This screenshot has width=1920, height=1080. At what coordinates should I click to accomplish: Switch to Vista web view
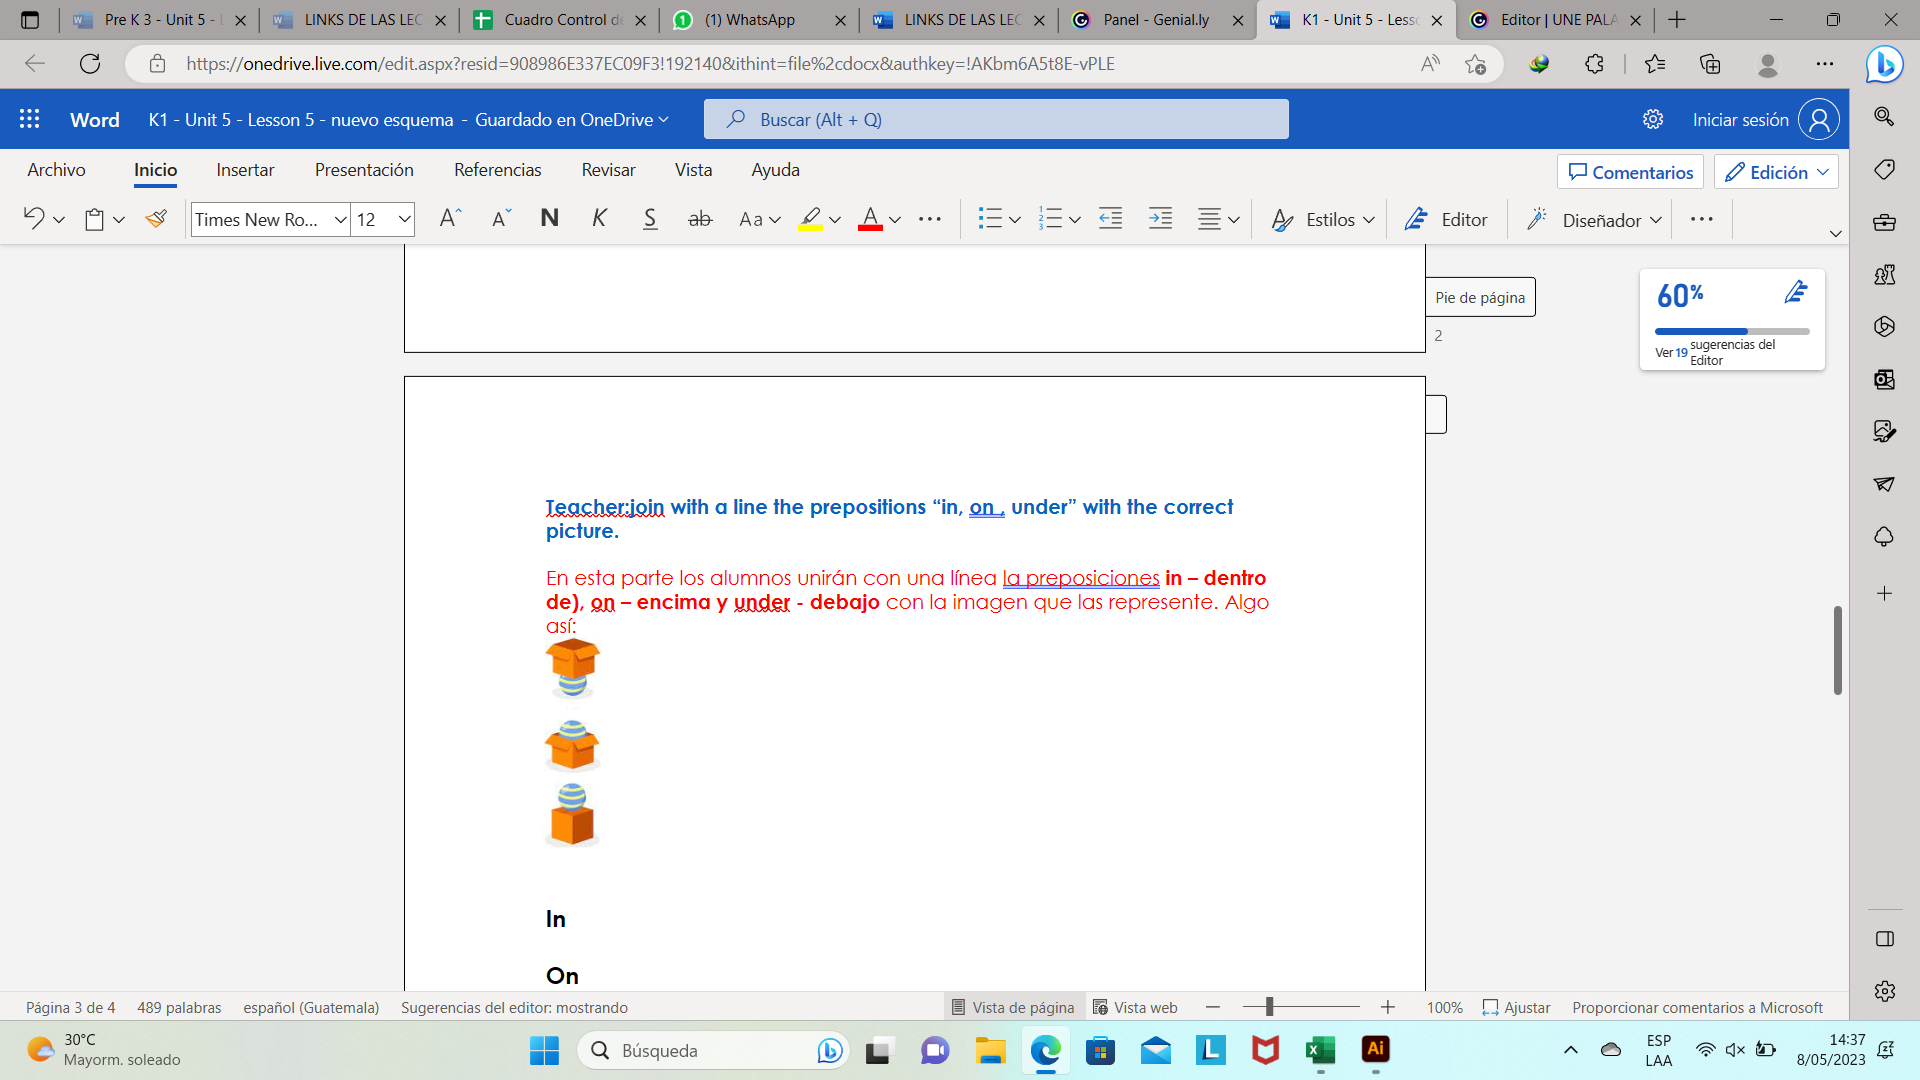tap(1135, 1007)
